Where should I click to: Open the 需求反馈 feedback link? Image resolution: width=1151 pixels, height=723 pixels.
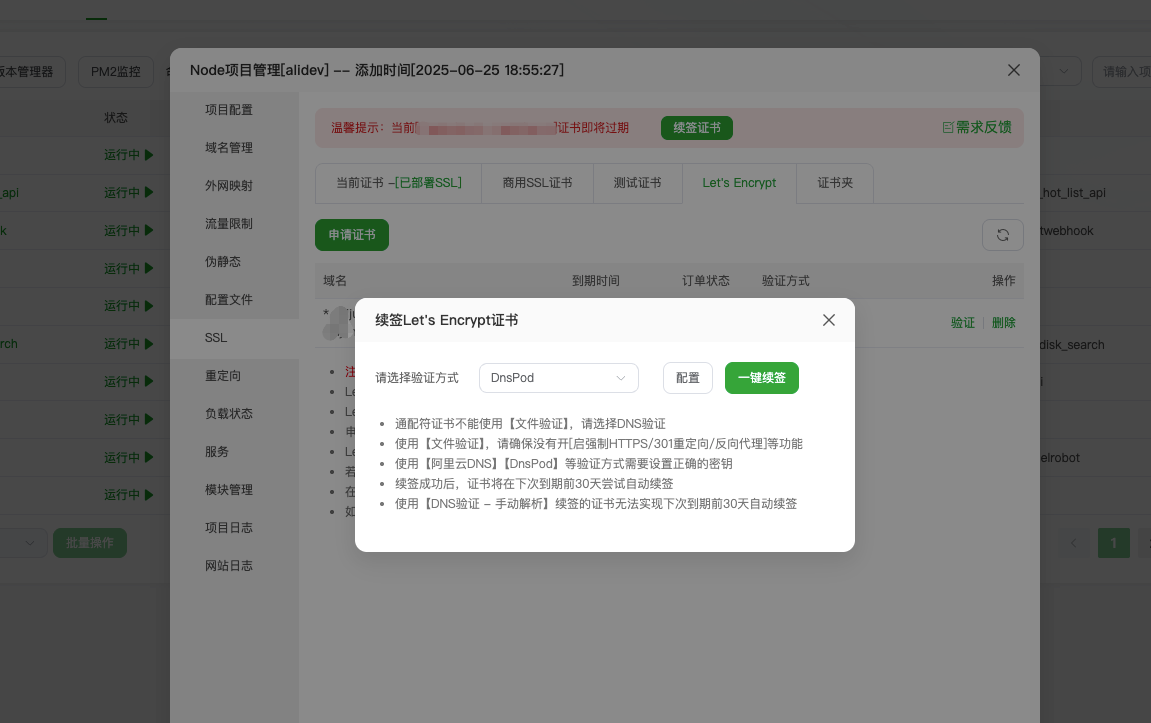[977, 128]
